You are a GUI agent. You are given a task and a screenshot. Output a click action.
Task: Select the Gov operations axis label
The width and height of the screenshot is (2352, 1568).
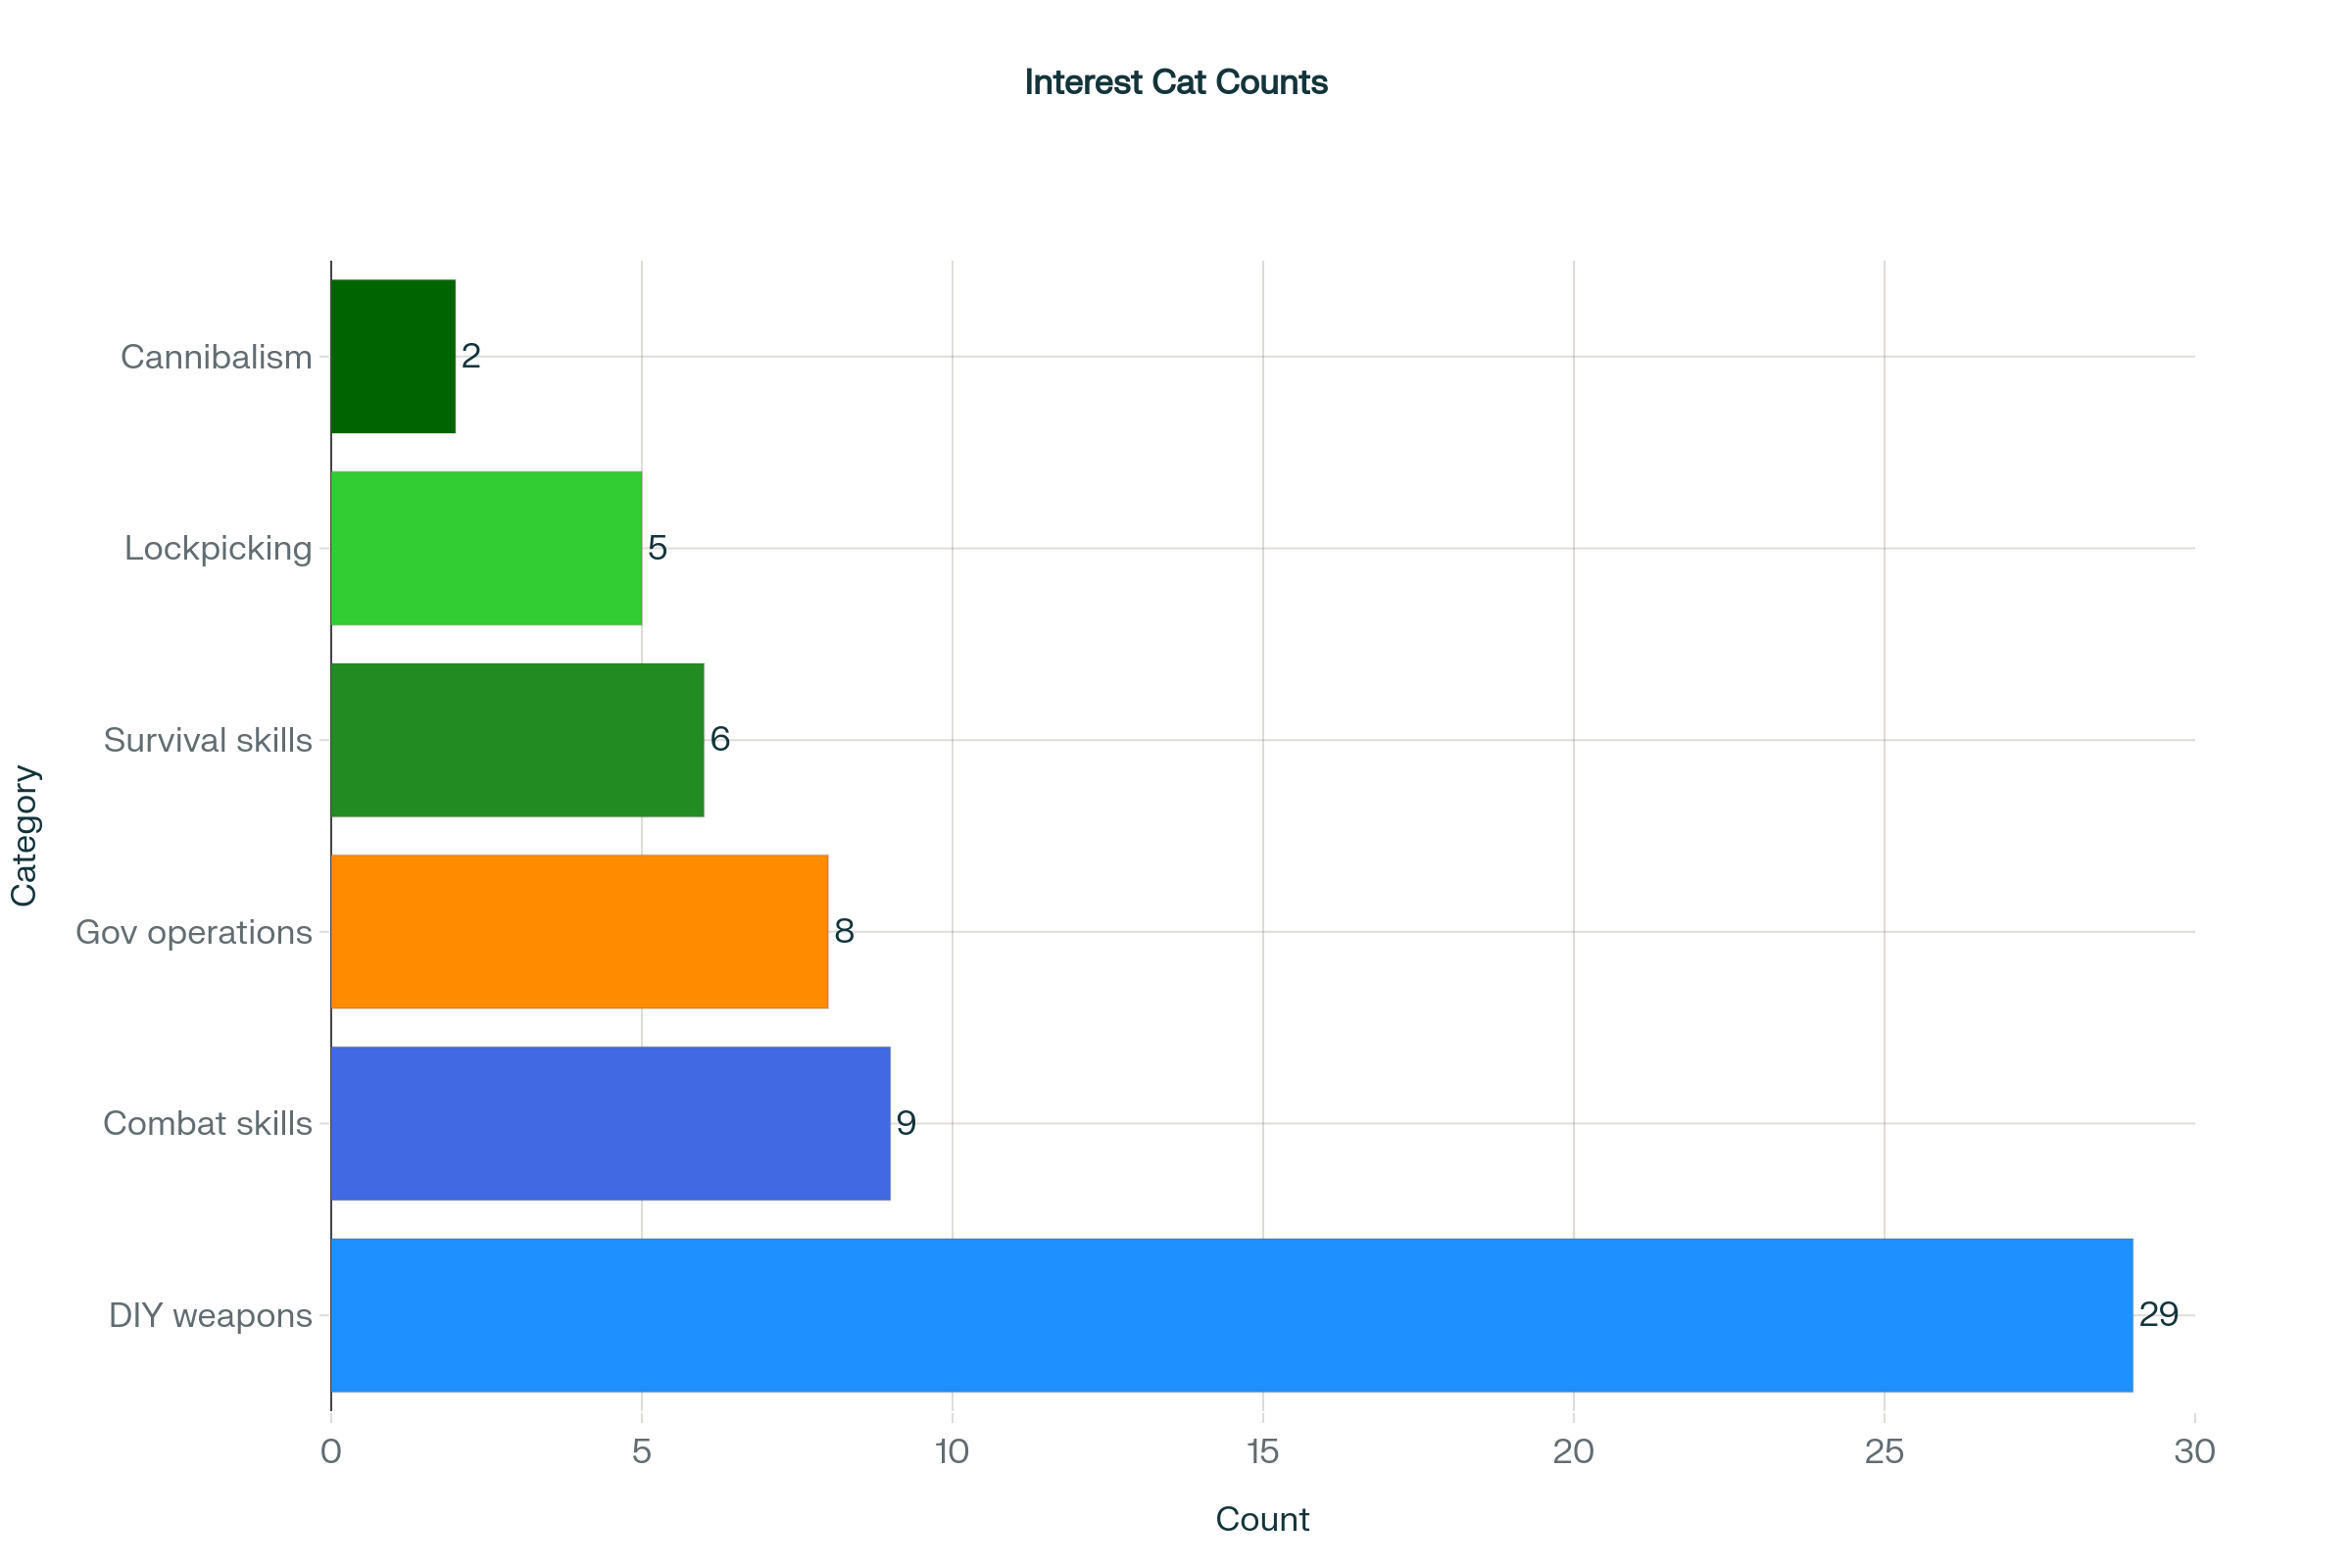[194, 932]
